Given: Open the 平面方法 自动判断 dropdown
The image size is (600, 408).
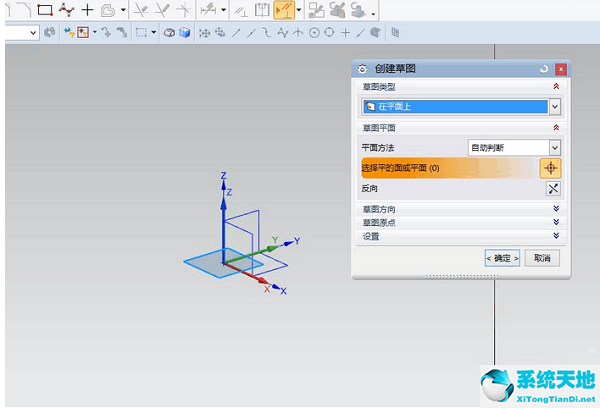Looking at the screenshot, I should pyautogui.click(x=515, y=147).
